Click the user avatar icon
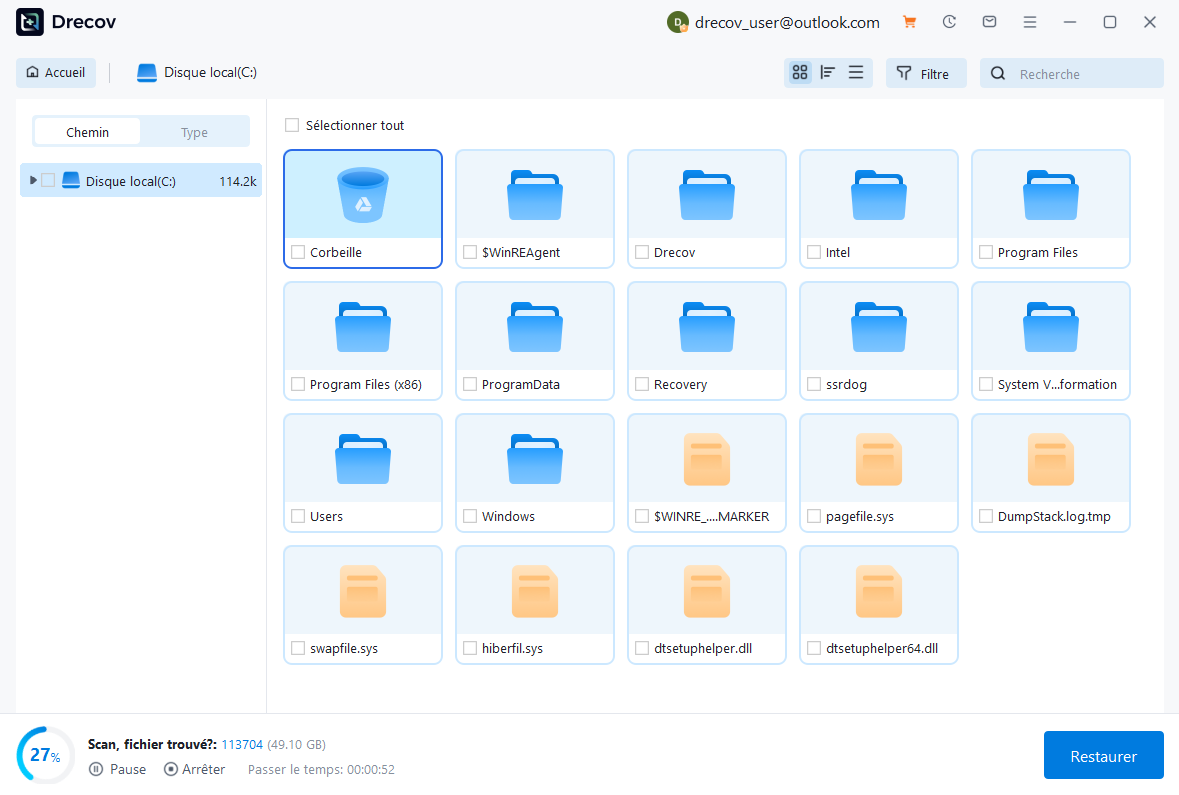The image size is (1179, 795). click(x=677, y=23)
